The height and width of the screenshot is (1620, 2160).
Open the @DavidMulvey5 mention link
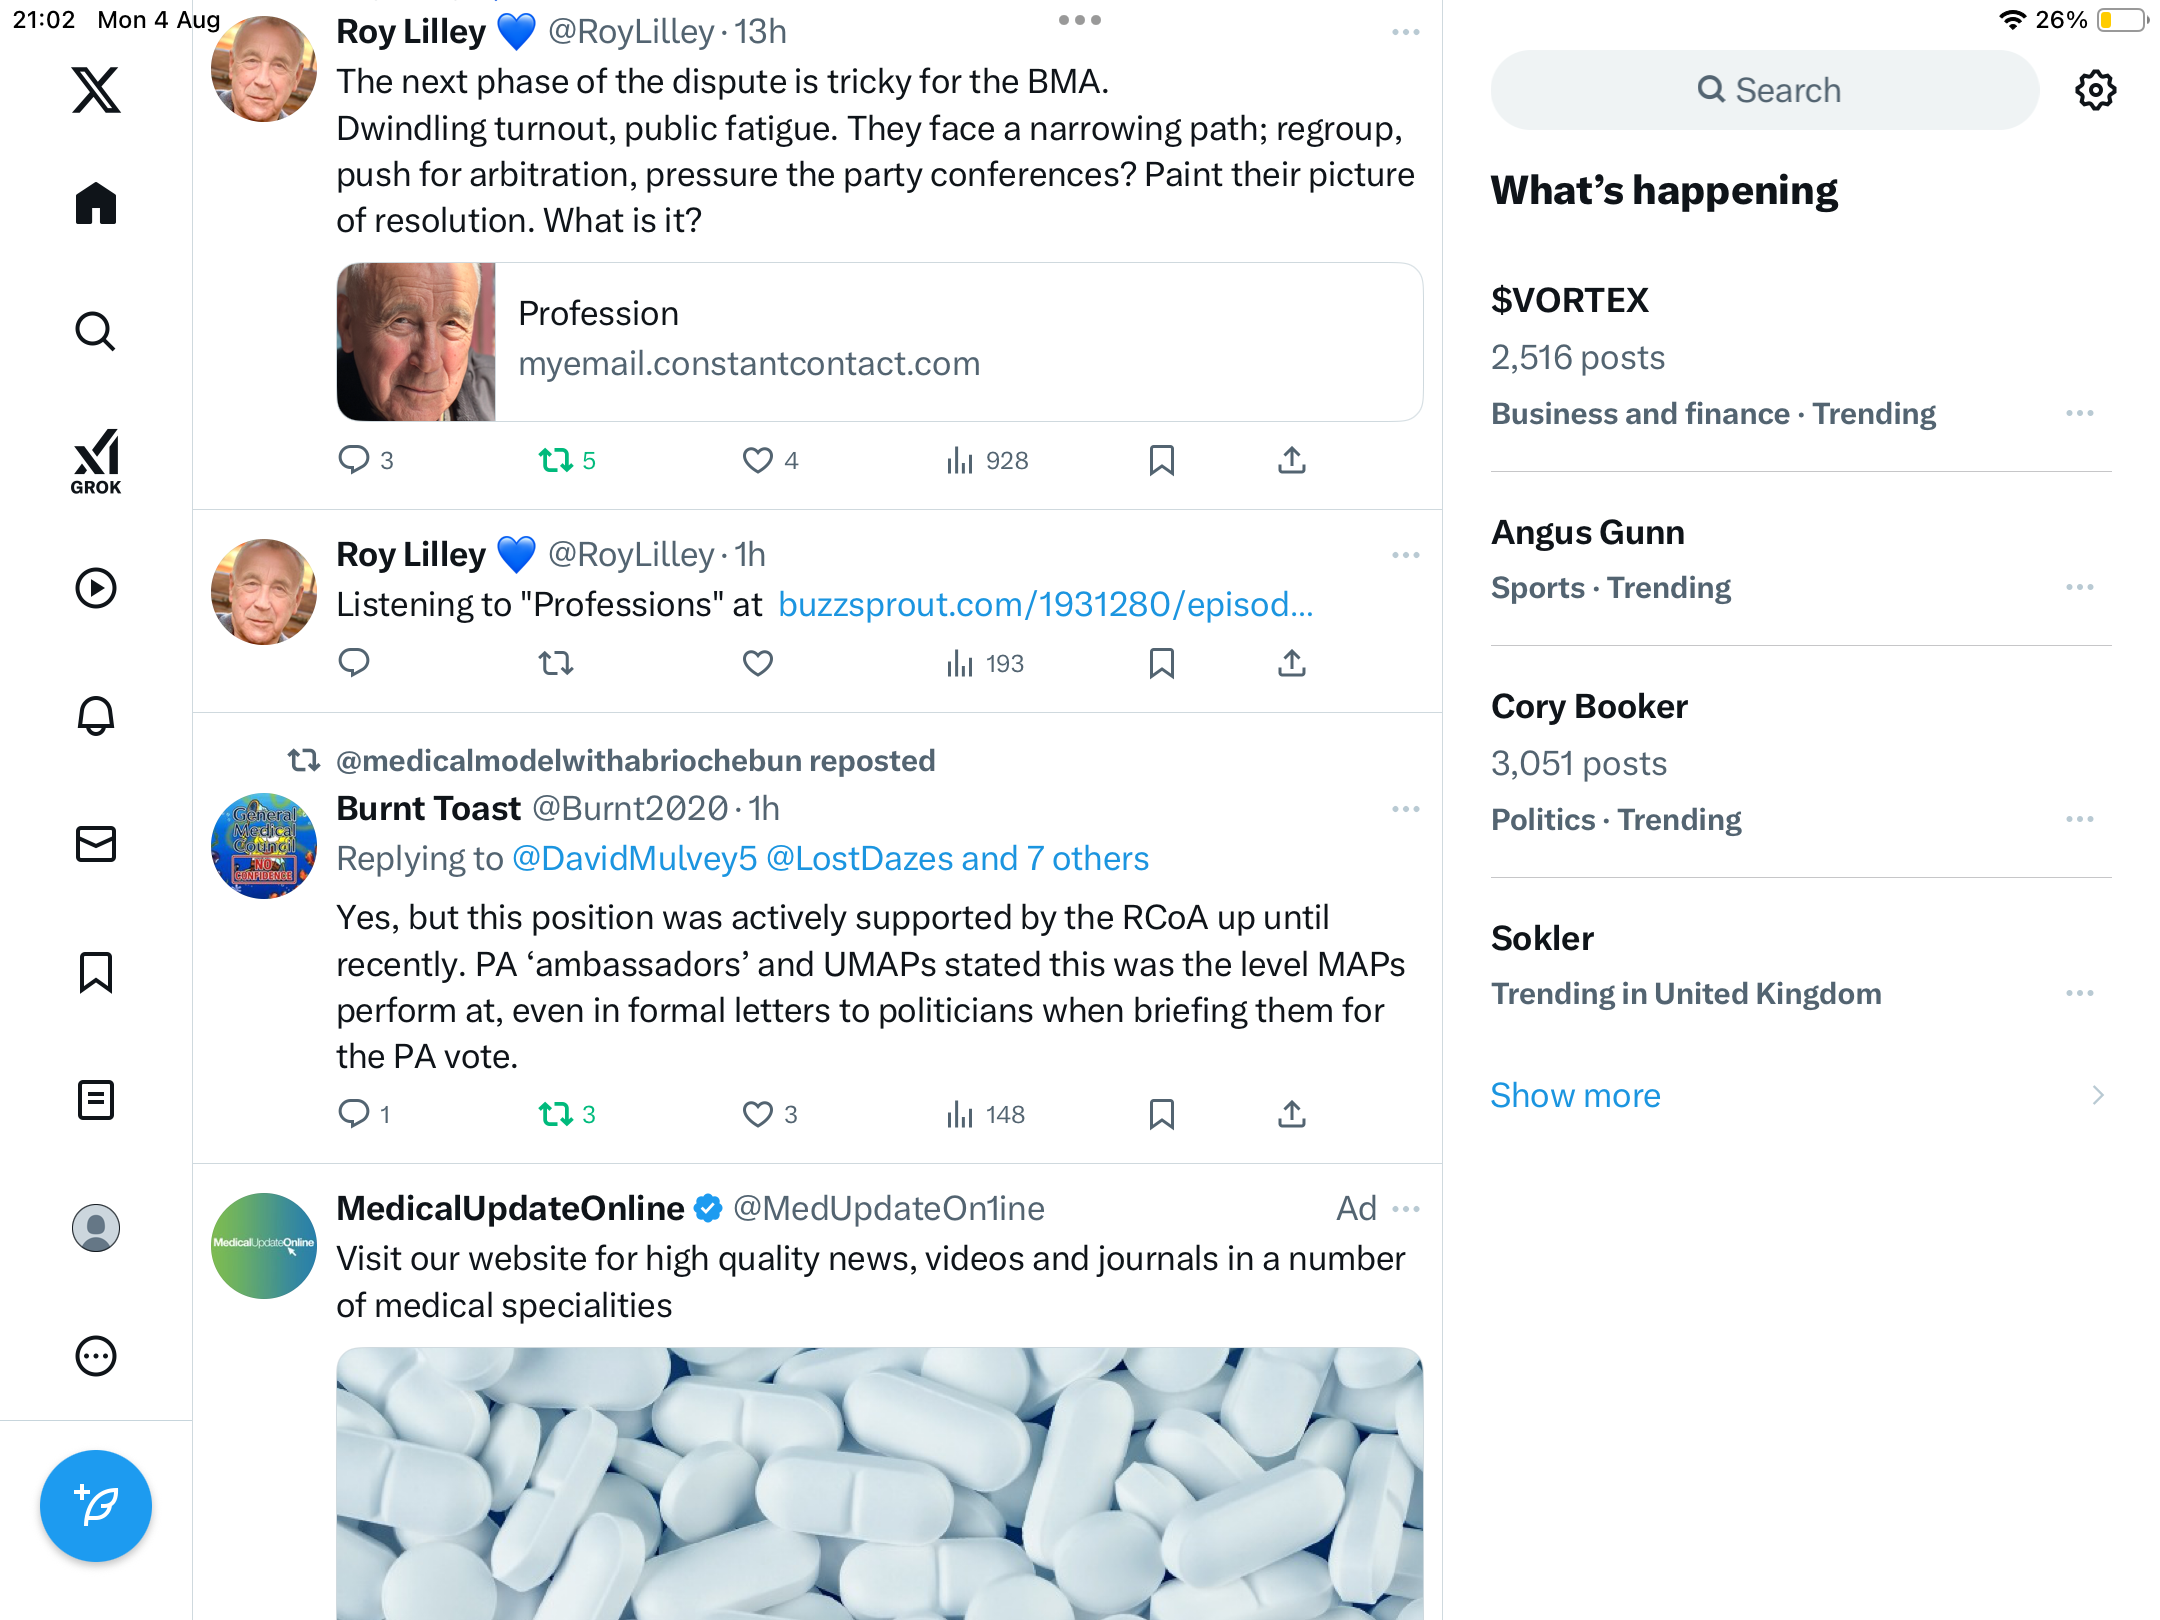point(634,859)
